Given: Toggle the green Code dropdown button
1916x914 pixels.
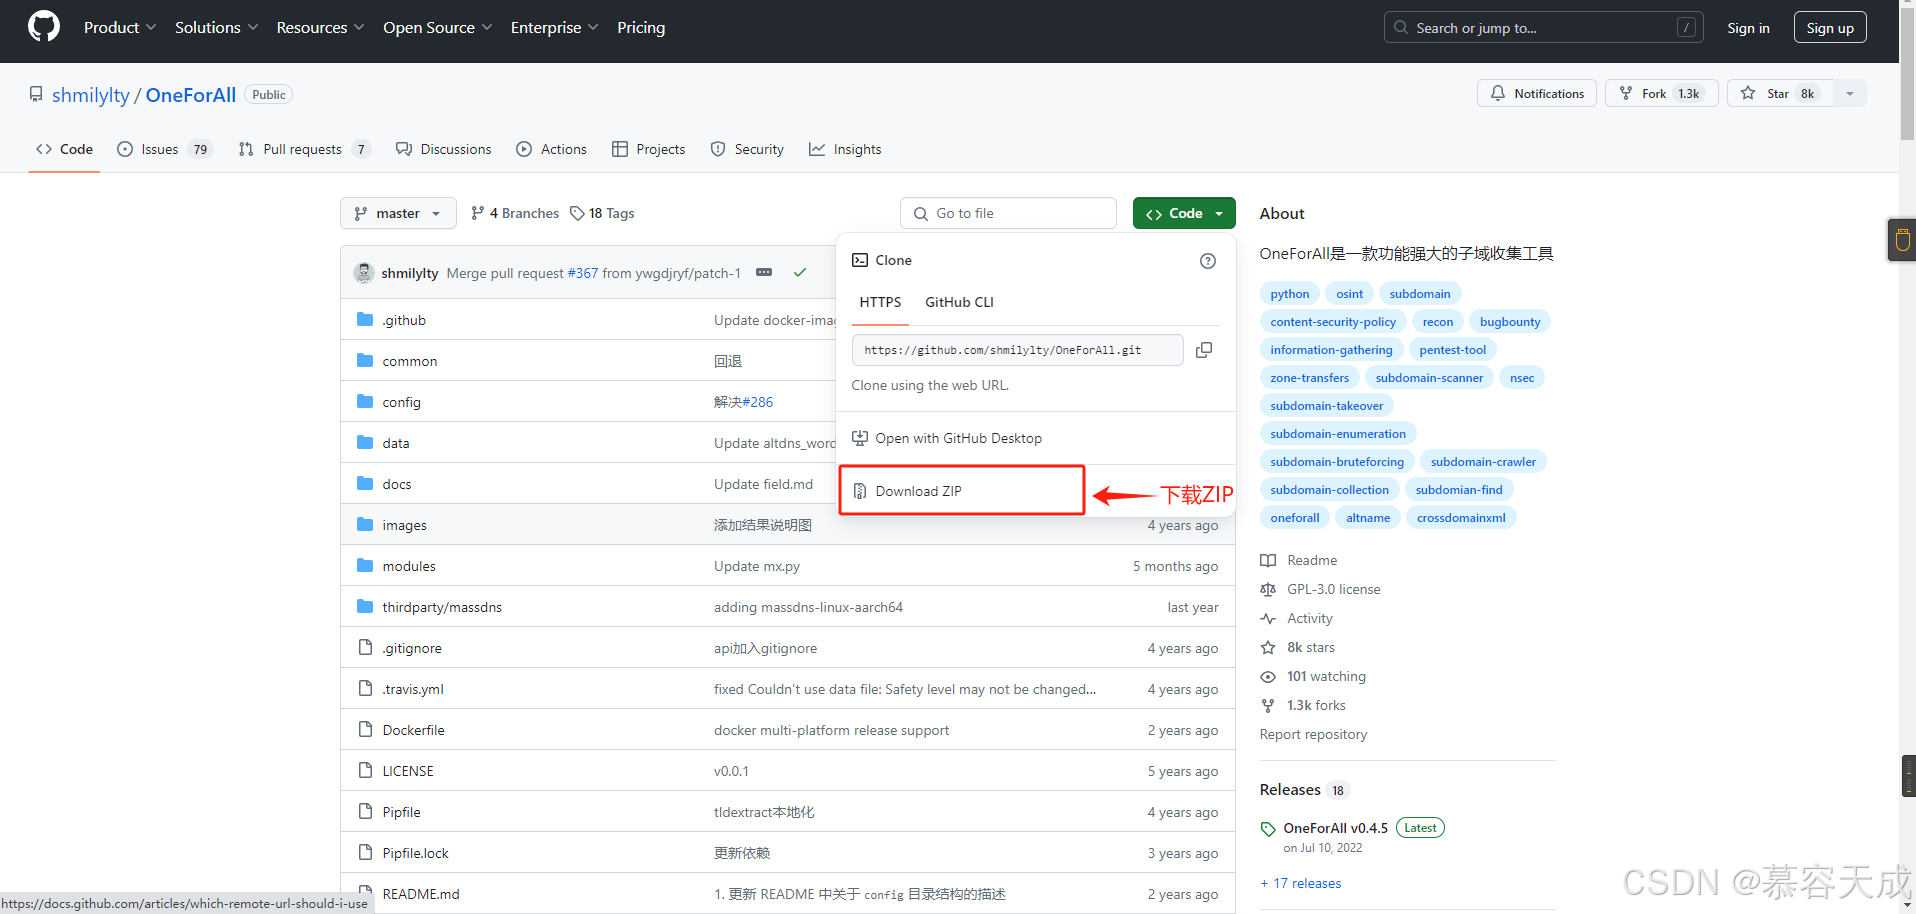Looking at the screenshot, I should click(1184, 213).
